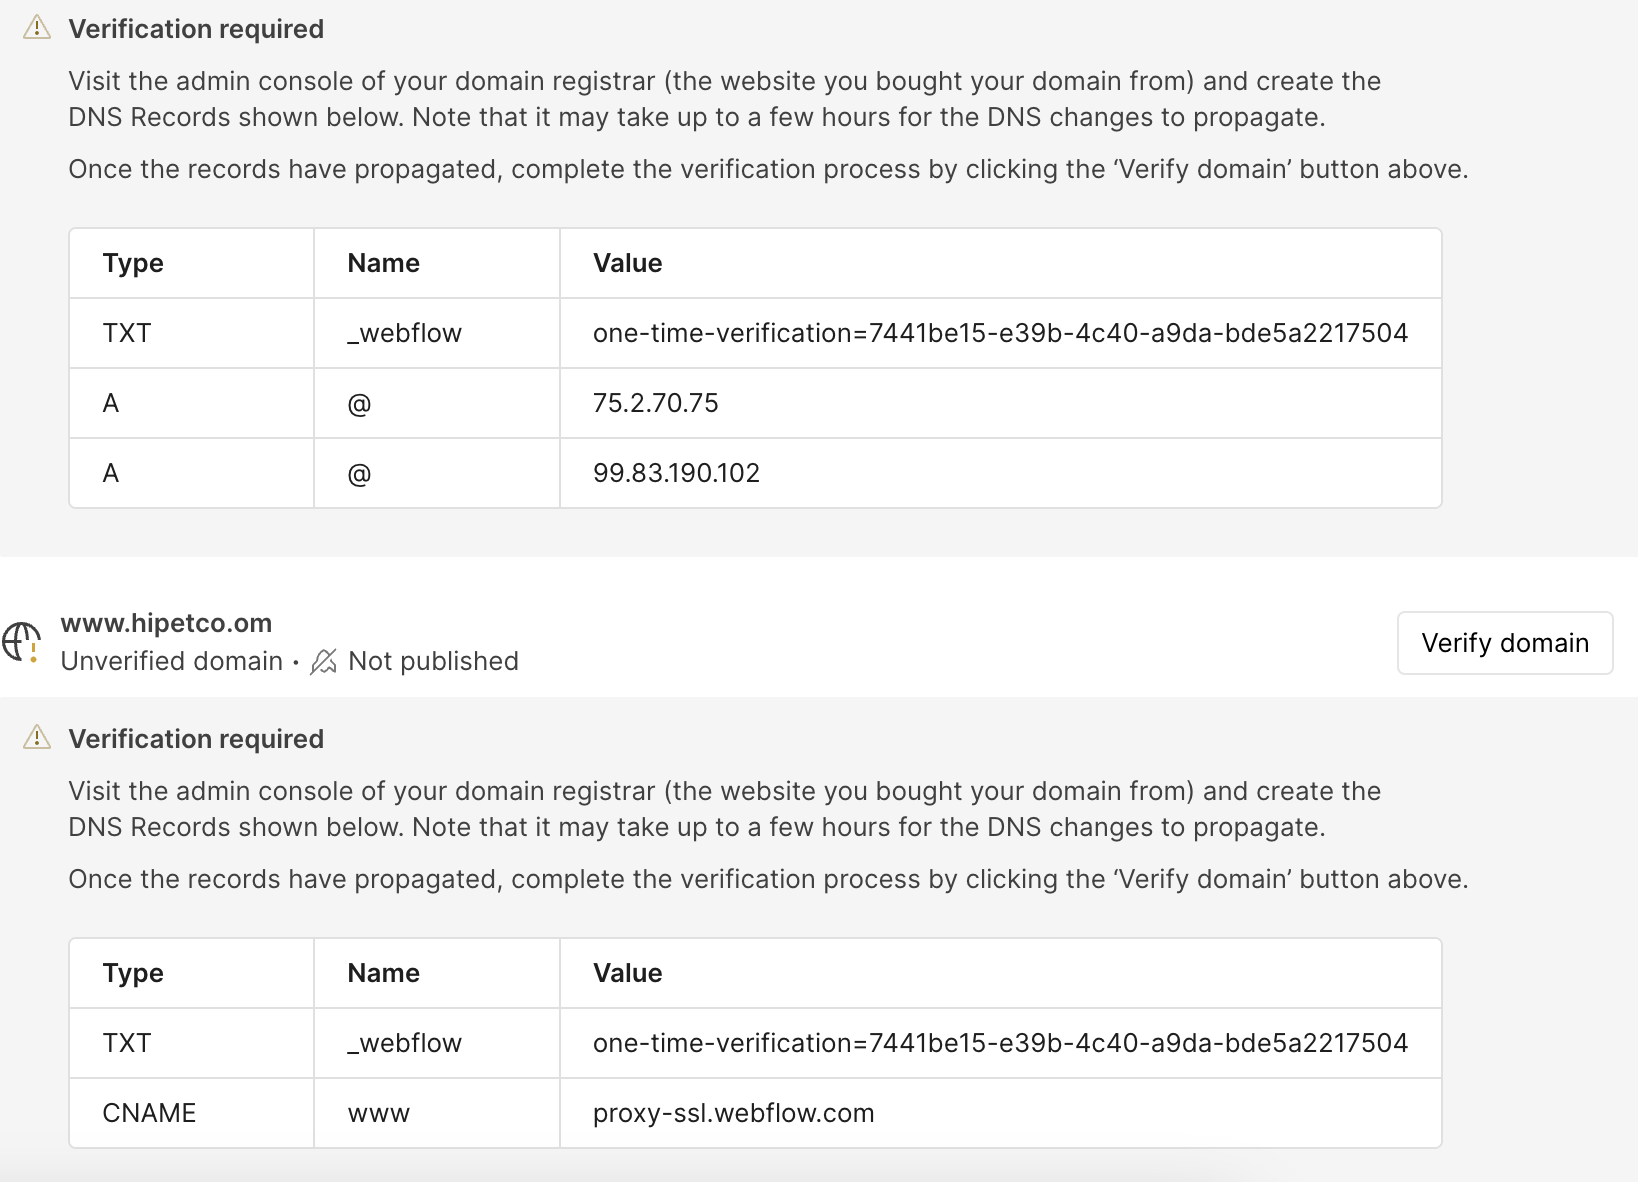The height and width of the screenshot is (1182, 1638).
Task: Click the Value column header of the bottom table
Action: tap(627, 972)
